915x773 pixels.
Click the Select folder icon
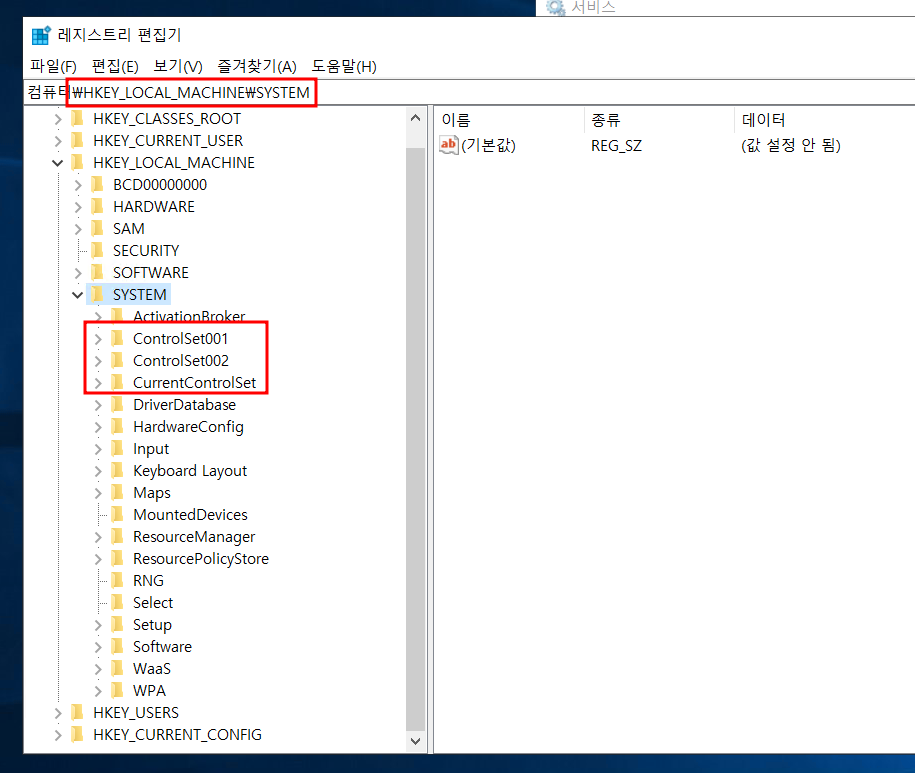tap(117, 602)
